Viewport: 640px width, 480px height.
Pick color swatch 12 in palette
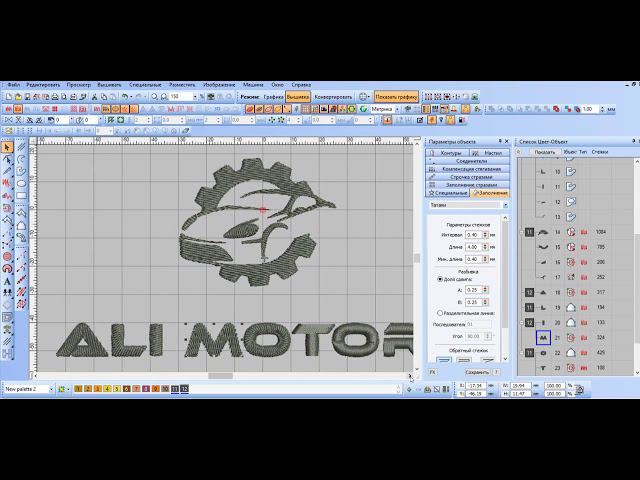pyautogui.click(x=184, y=389)
